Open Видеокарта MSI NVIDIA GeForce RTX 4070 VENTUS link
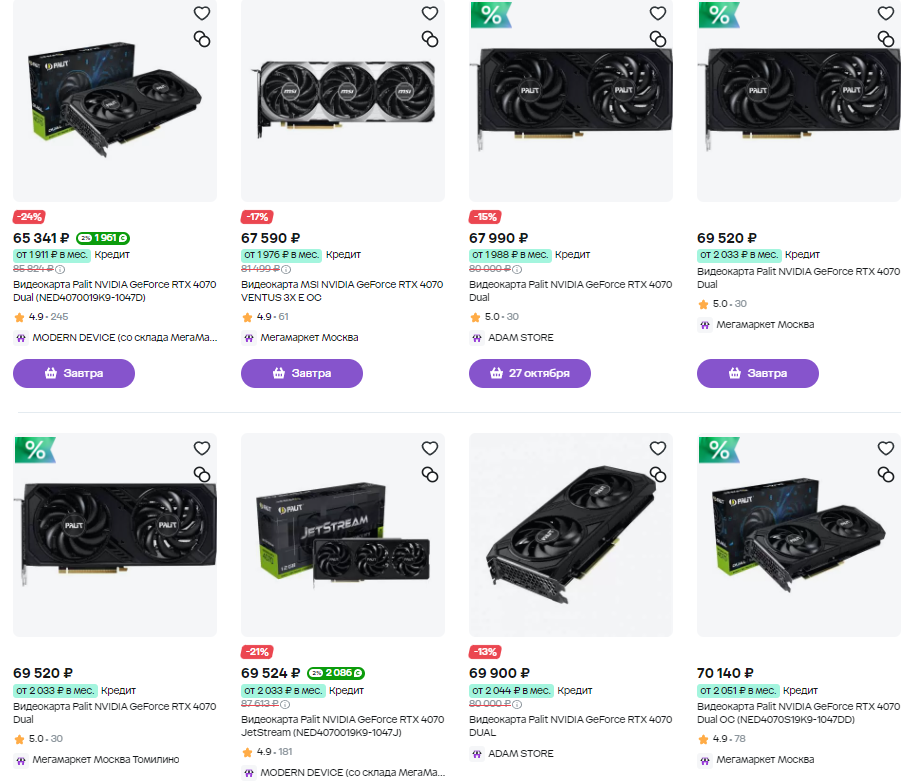Image resolution: width=920 pixels, height=781 pixels. click(x=342, y=291)
